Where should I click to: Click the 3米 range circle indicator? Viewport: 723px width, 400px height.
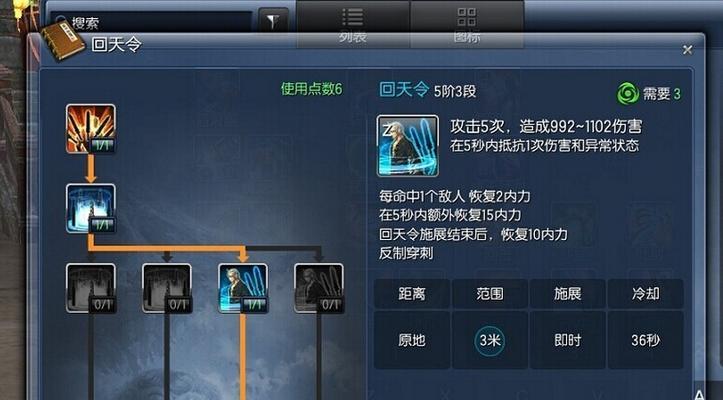pyautogui.click(x=490, y=340)
